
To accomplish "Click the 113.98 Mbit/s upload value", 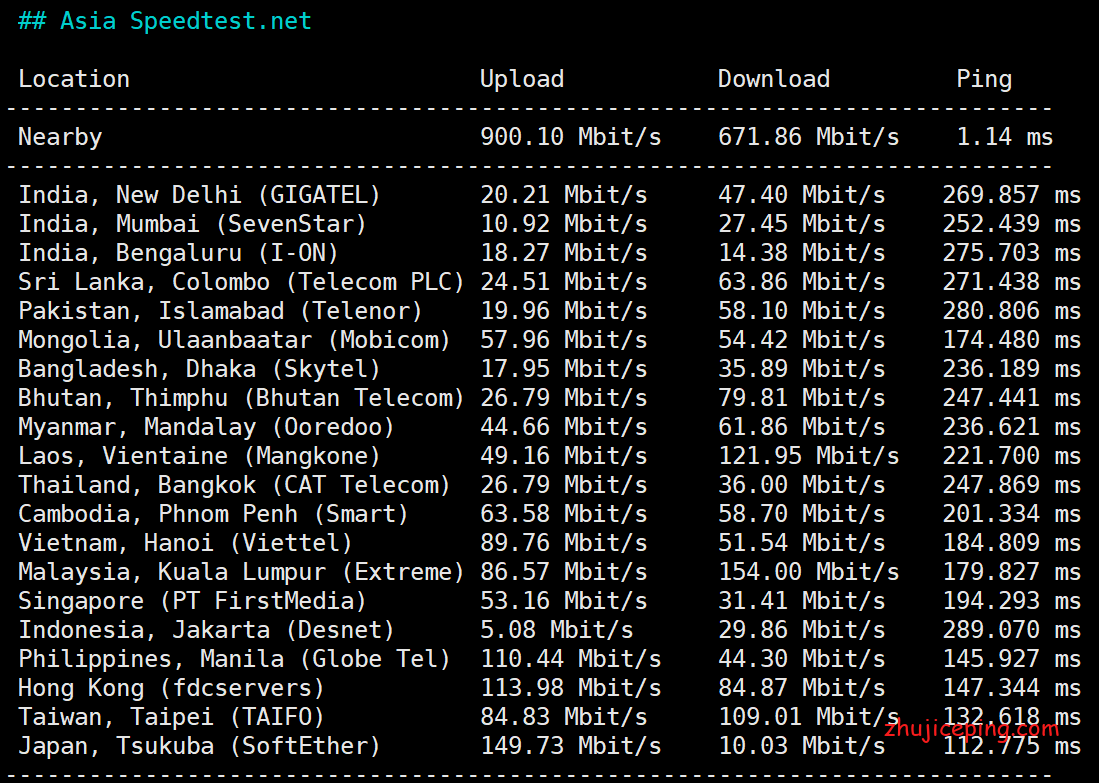I will tap(571, 688).
